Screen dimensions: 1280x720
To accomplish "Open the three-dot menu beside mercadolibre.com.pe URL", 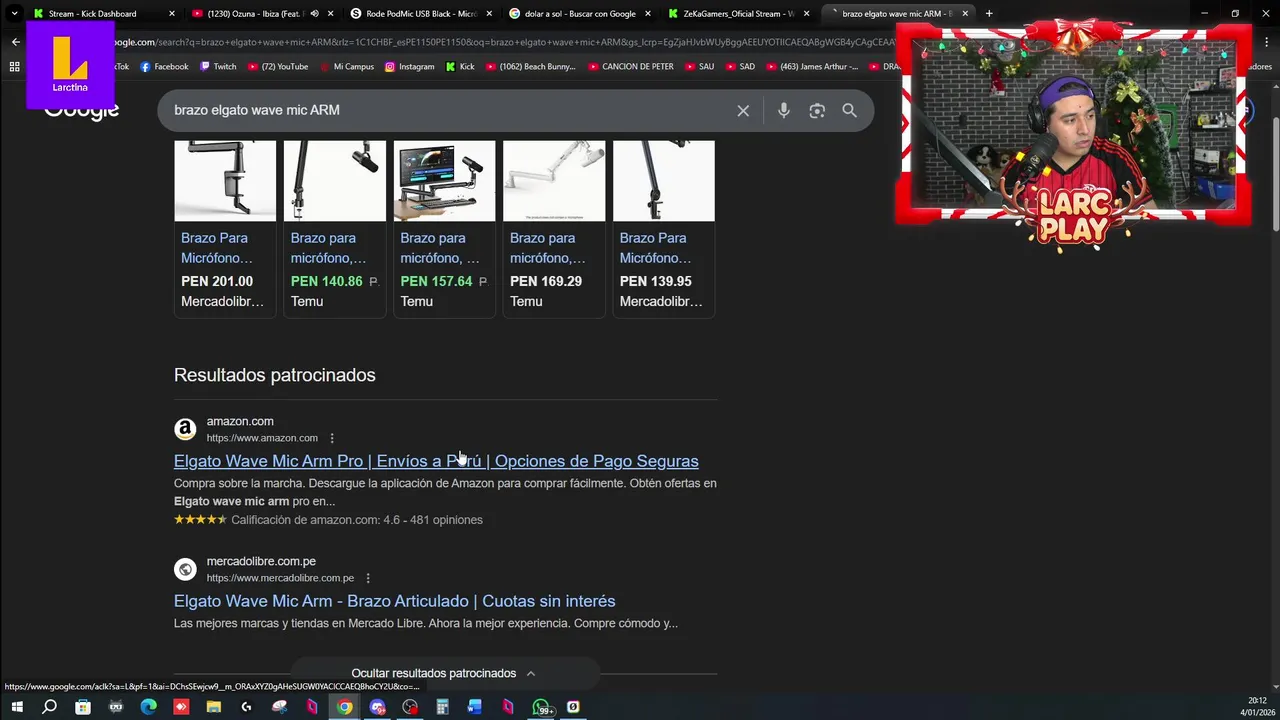I will coord(368,578).
